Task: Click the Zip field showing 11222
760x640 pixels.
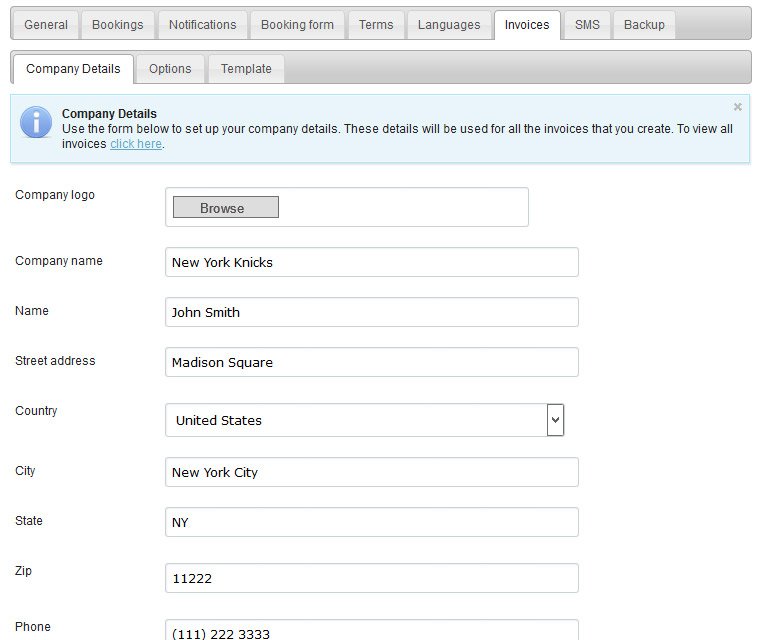Action: tap(372, 578)
